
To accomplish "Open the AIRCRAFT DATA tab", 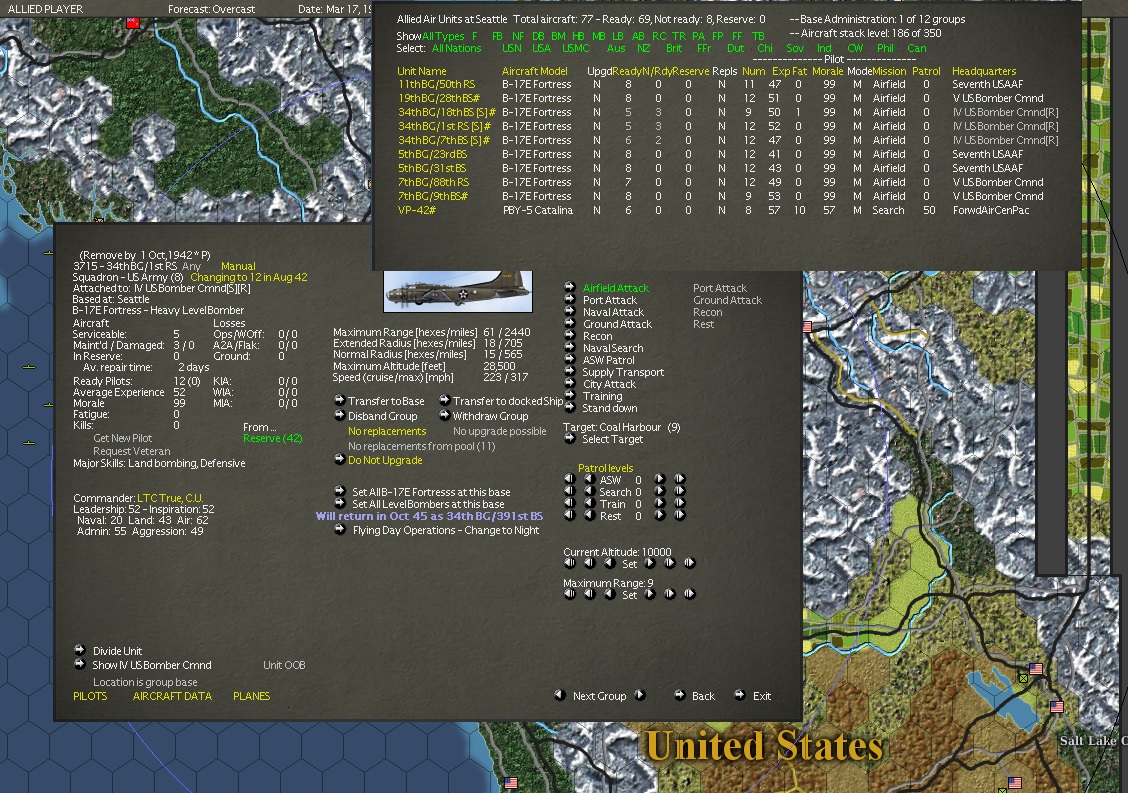I will (x=172, y=696).
